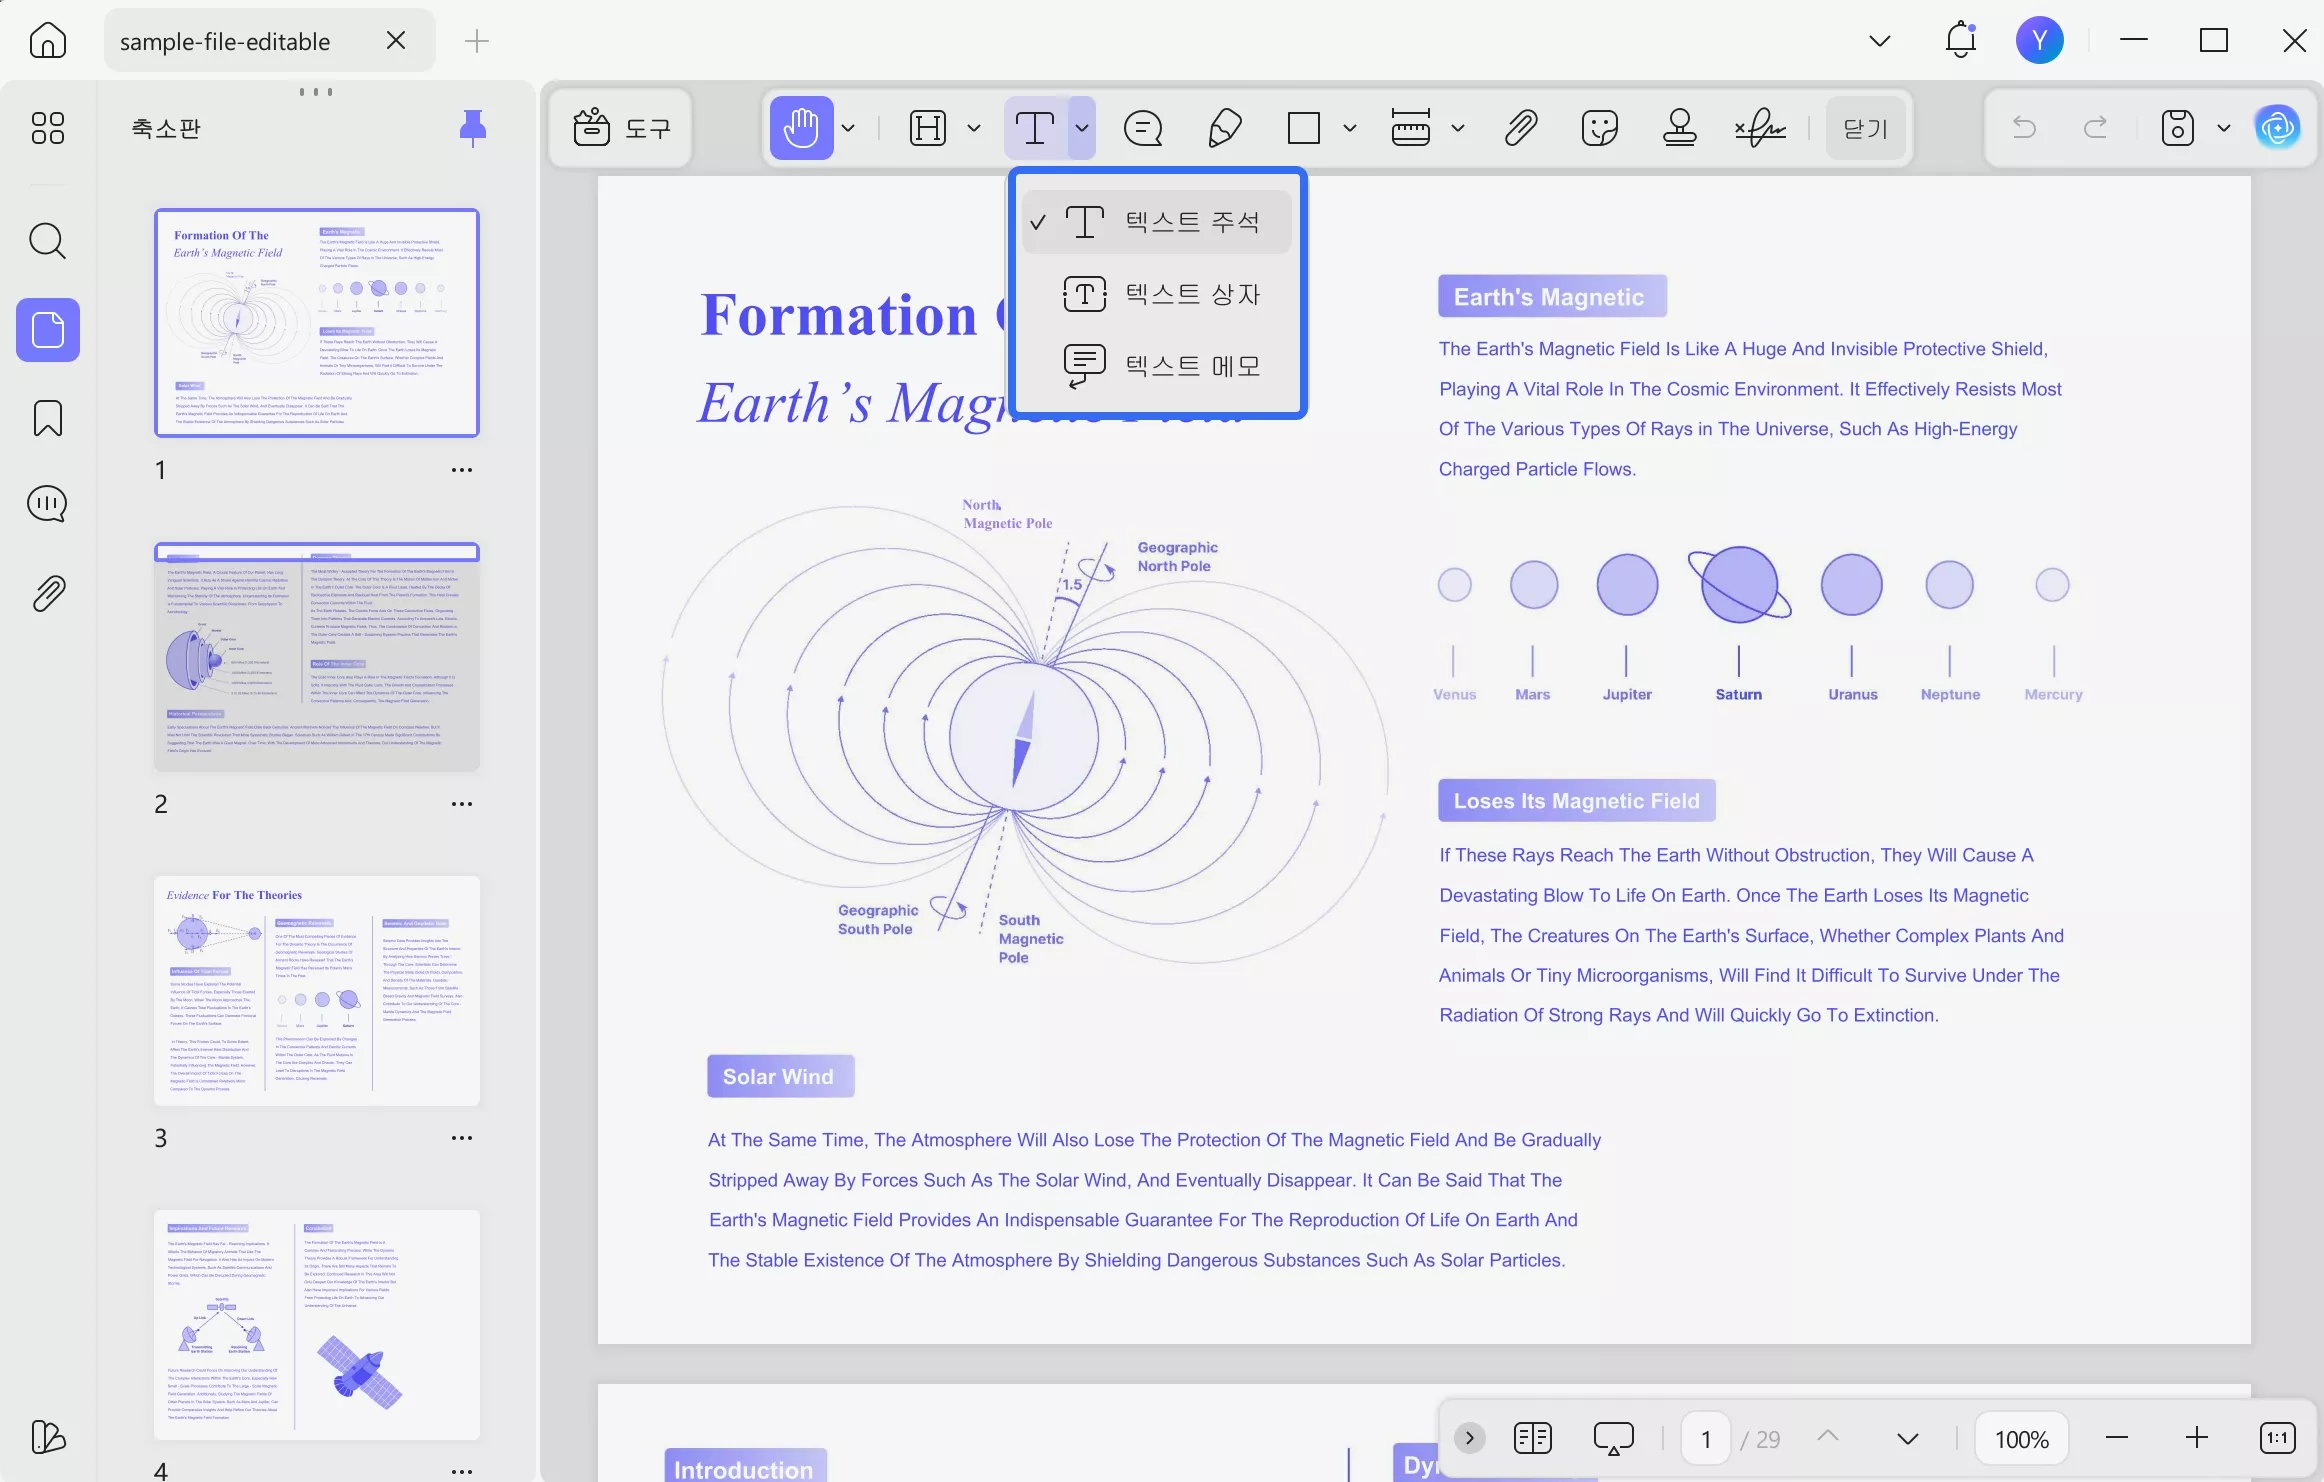Click the Solar Wind heading label

pos(780,1076)
